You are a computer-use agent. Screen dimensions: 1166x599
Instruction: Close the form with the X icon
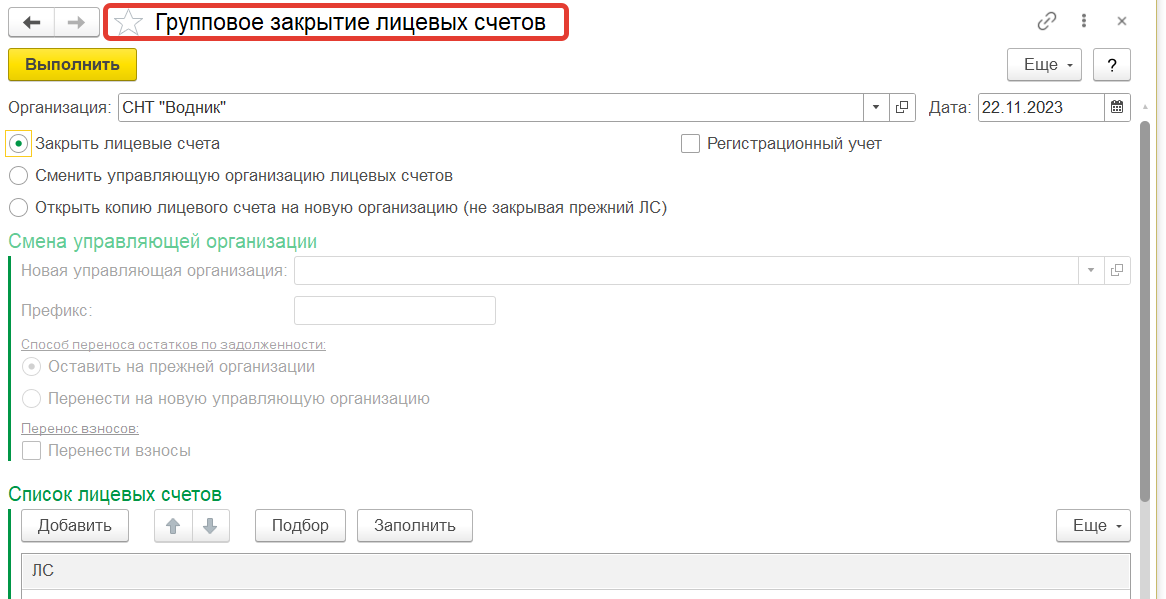click(1122, 22)
